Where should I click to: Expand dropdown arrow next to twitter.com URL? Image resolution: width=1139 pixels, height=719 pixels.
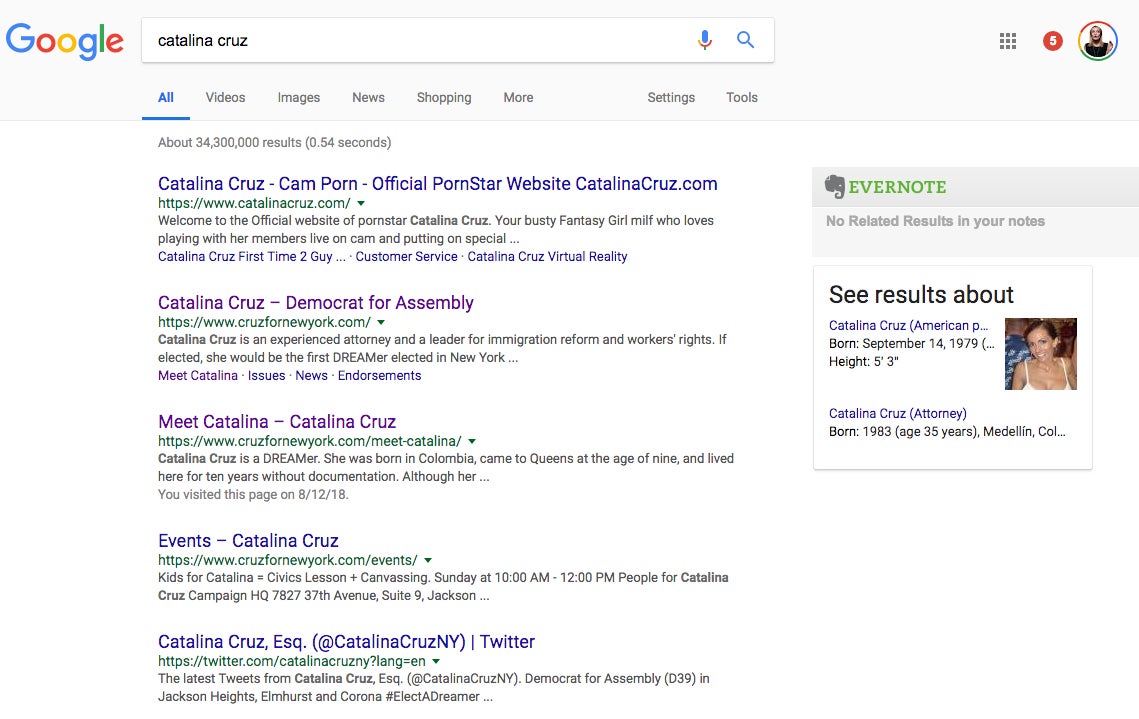click(x=436, y=662)
